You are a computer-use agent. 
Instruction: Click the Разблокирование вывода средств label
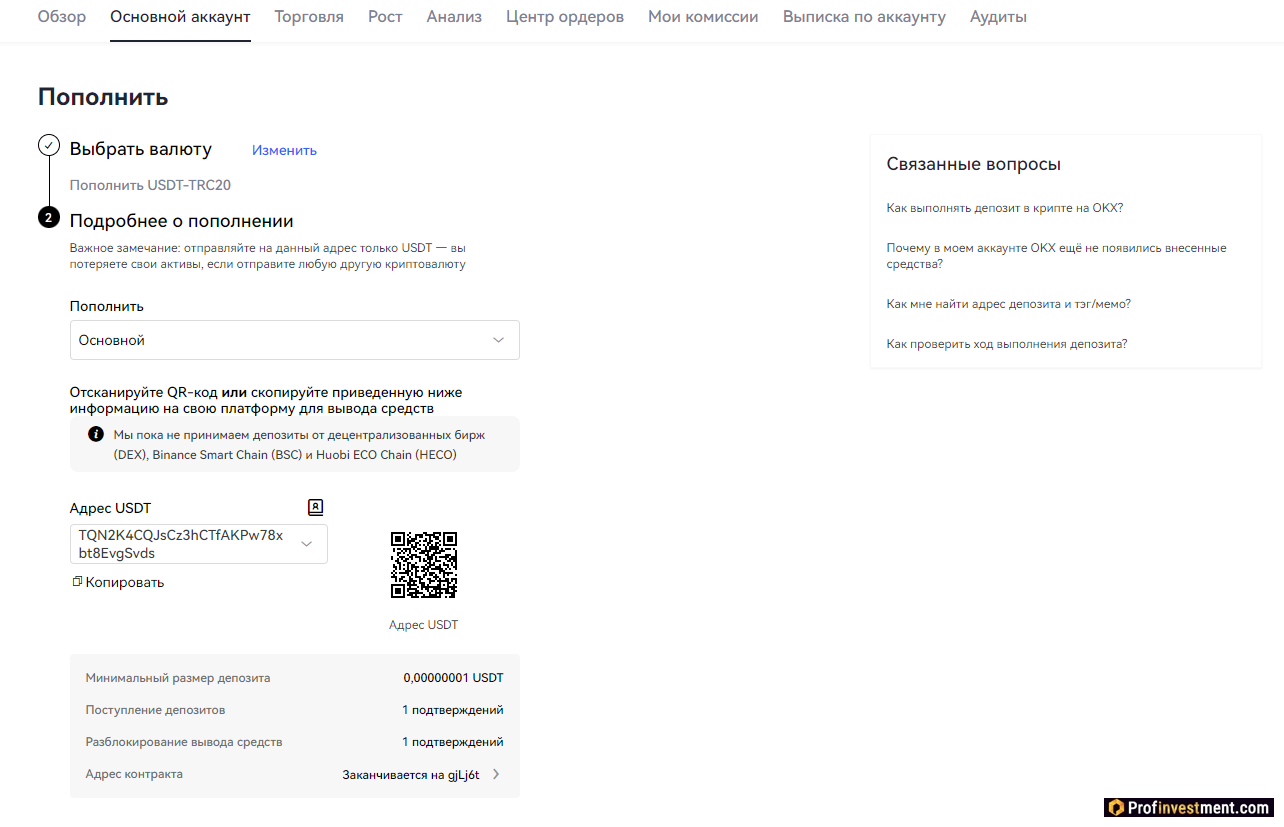click(184, 742)
